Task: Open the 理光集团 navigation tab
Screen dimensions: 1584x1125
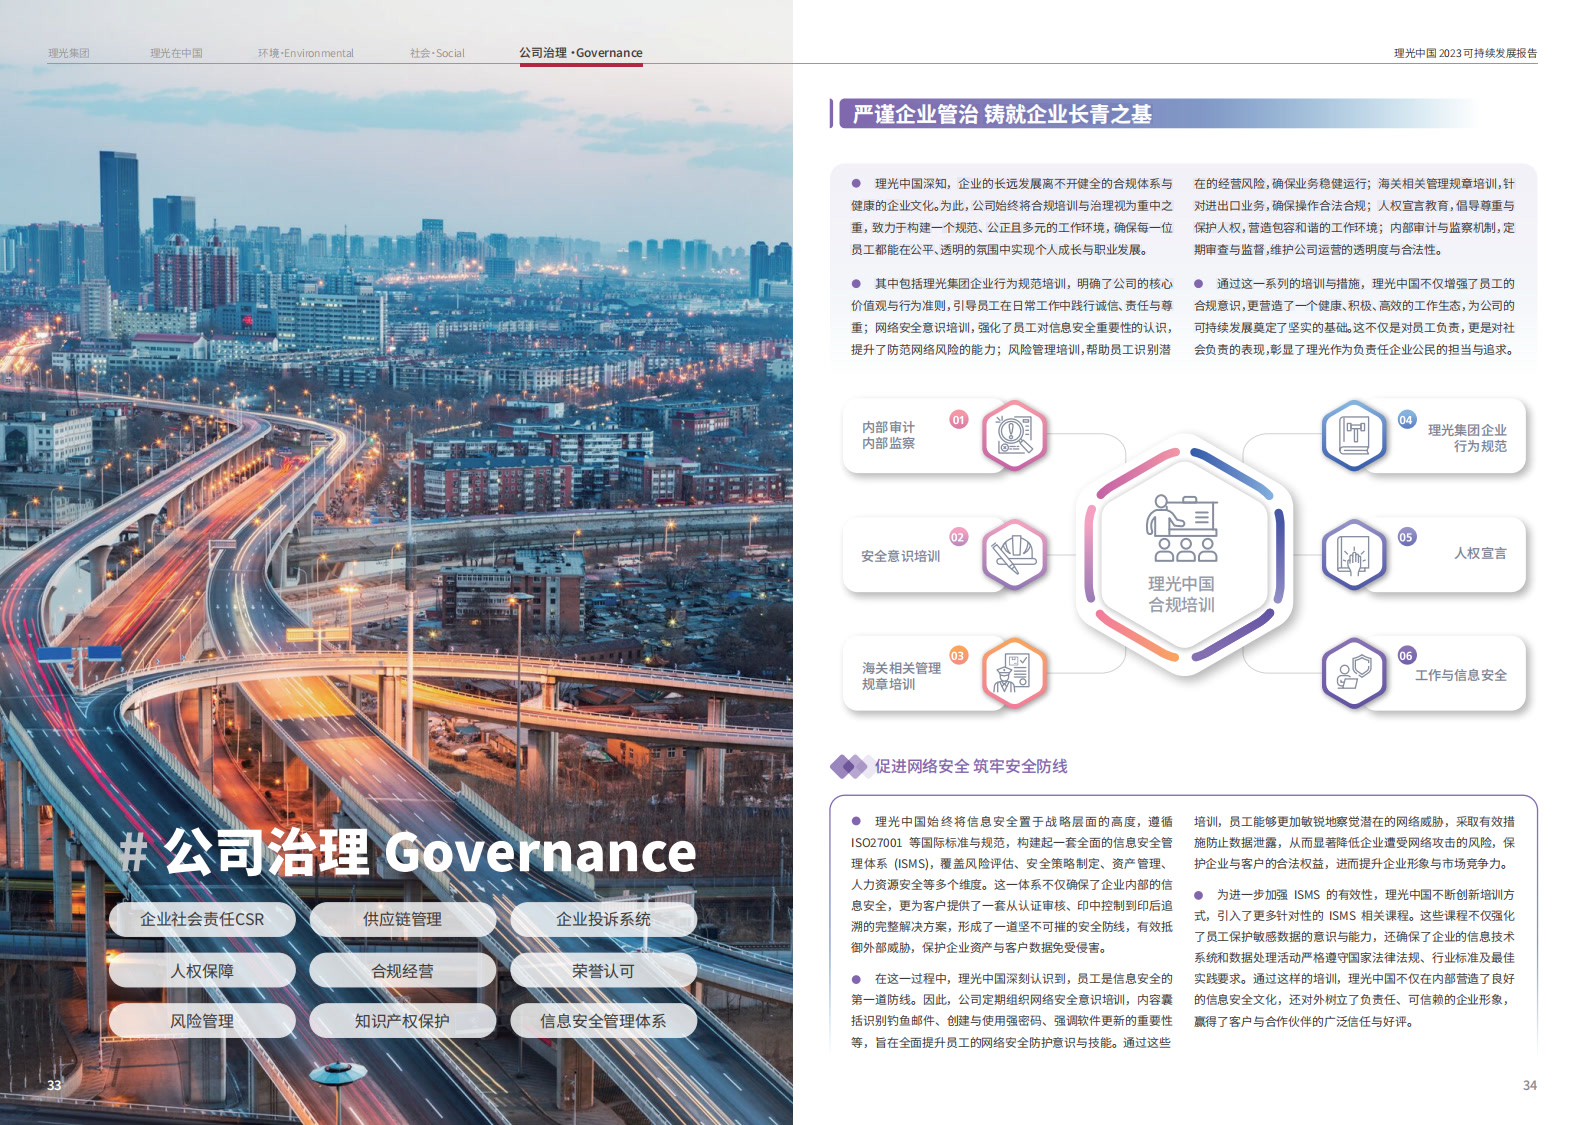Action: 69,53
